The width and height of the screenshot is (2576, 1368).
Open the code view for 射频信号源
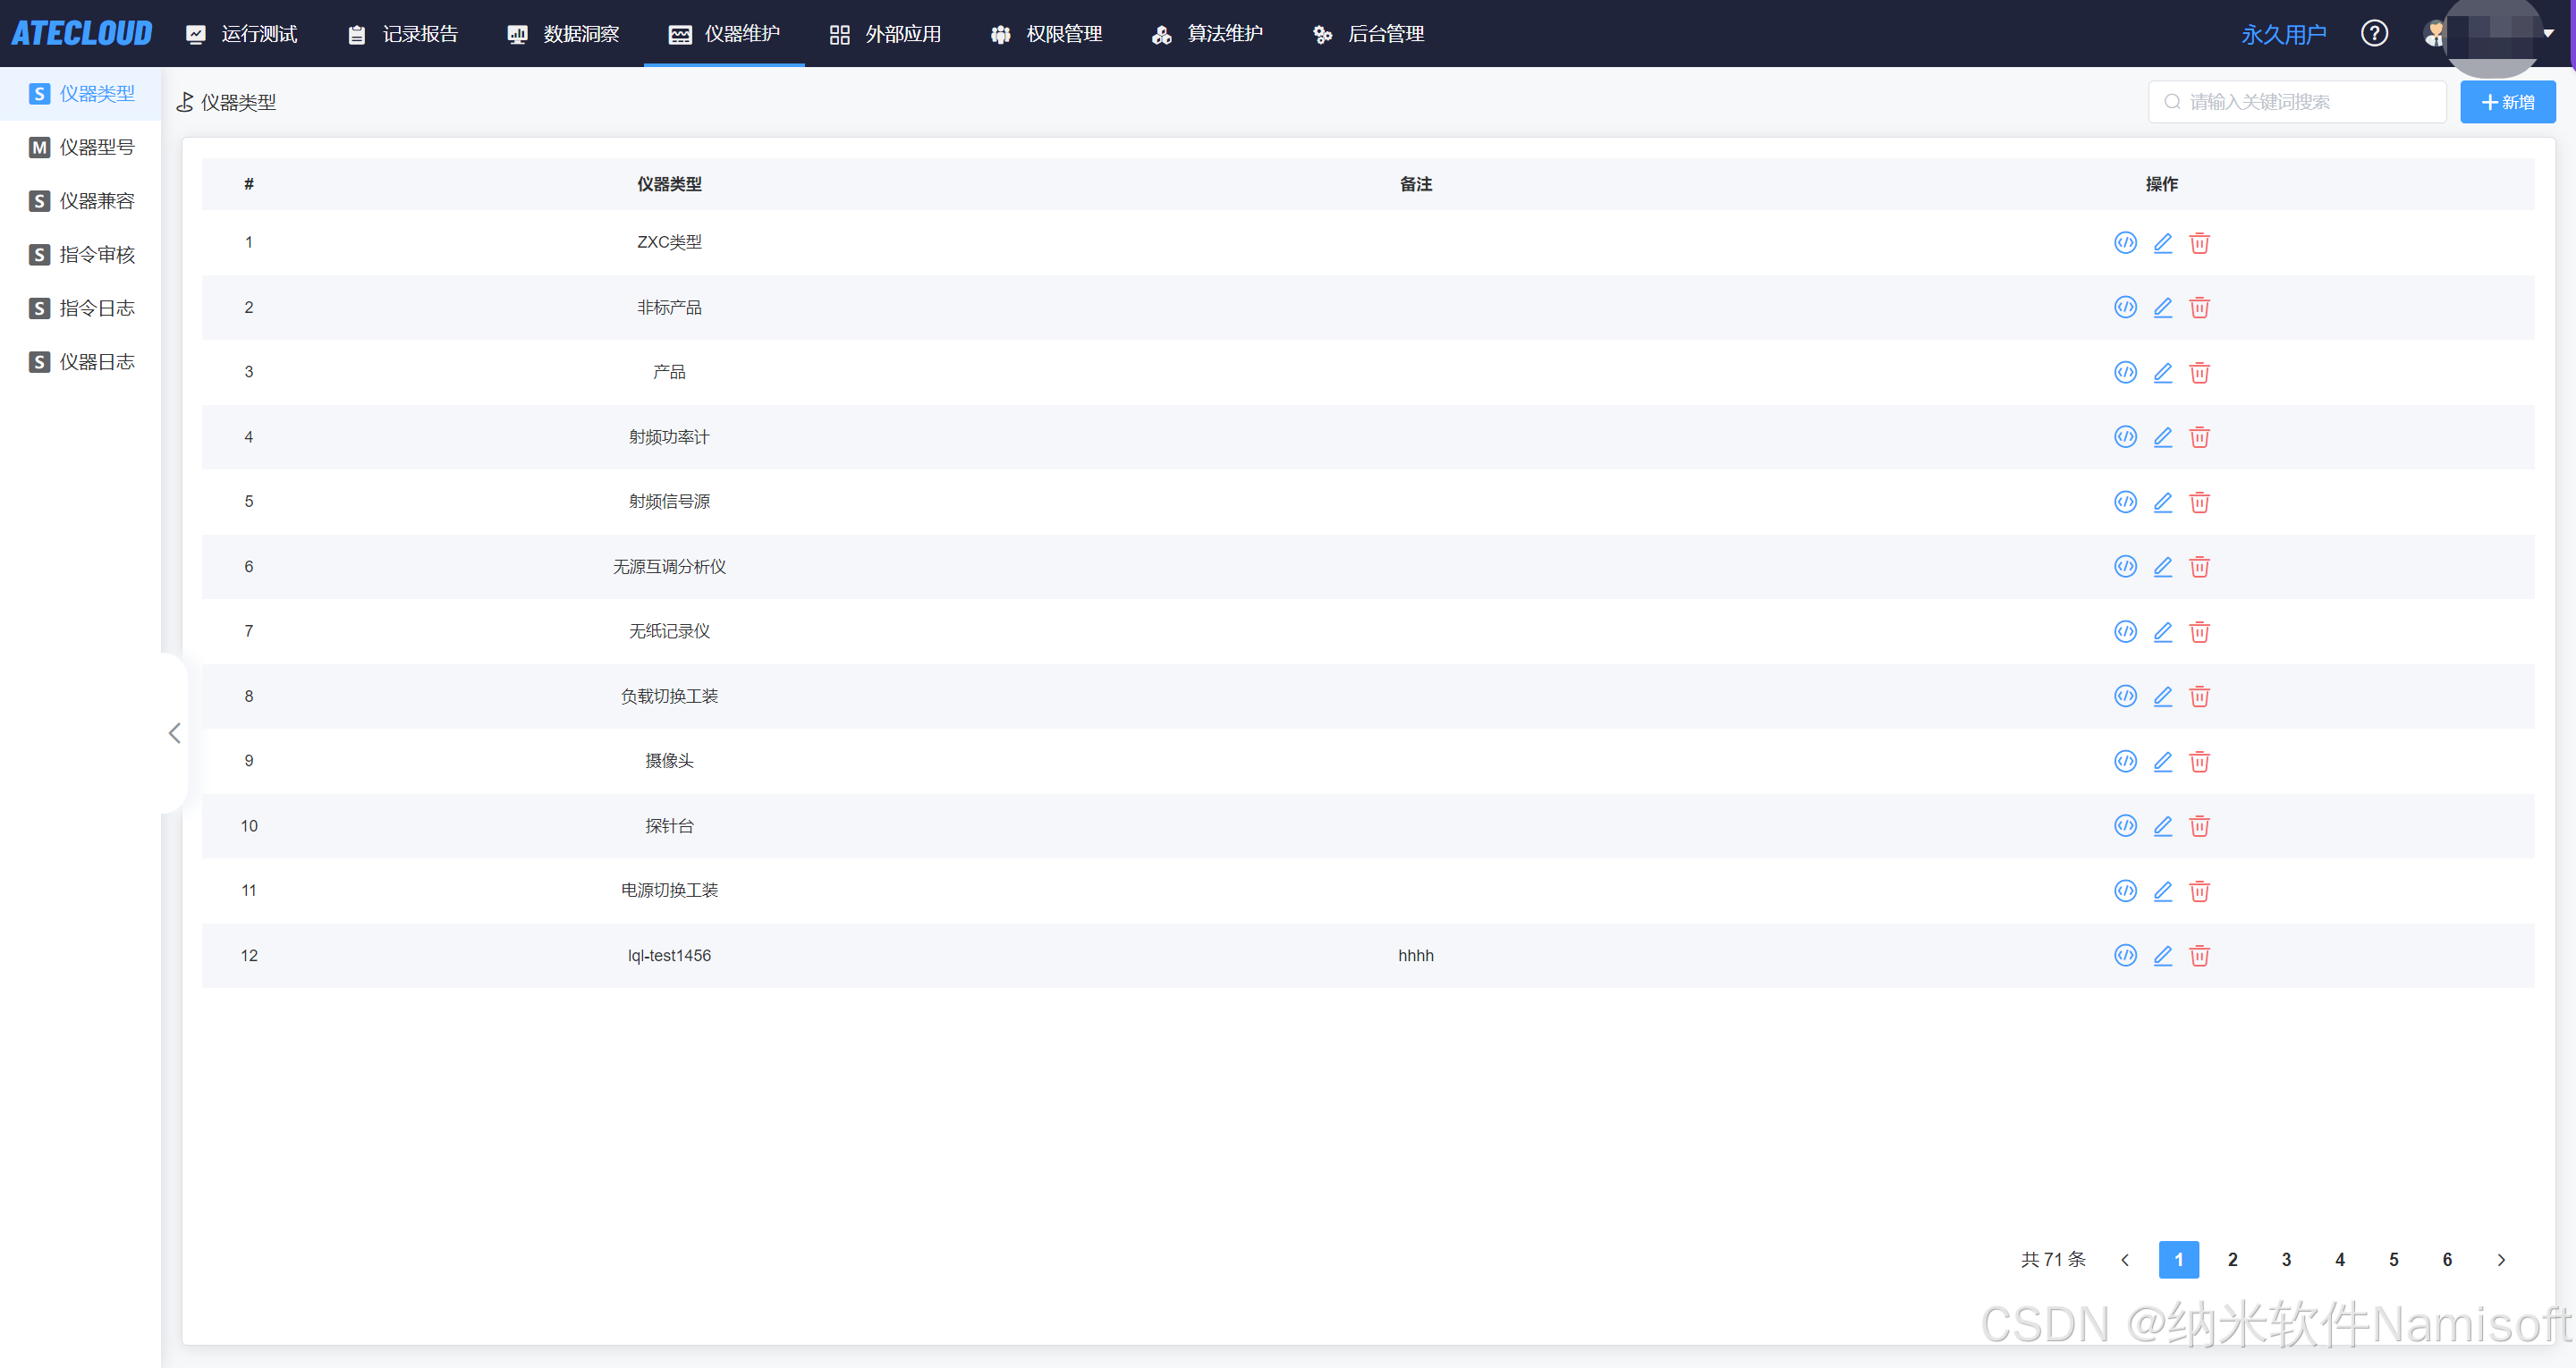pos(2125,501)
